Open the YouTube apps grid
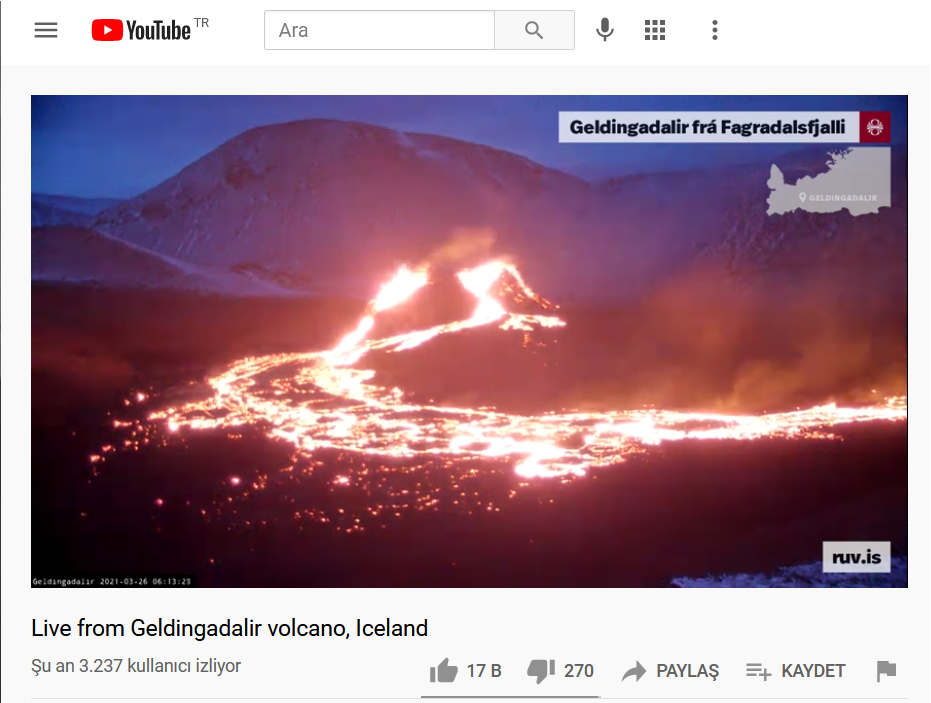 pos(655,30)
